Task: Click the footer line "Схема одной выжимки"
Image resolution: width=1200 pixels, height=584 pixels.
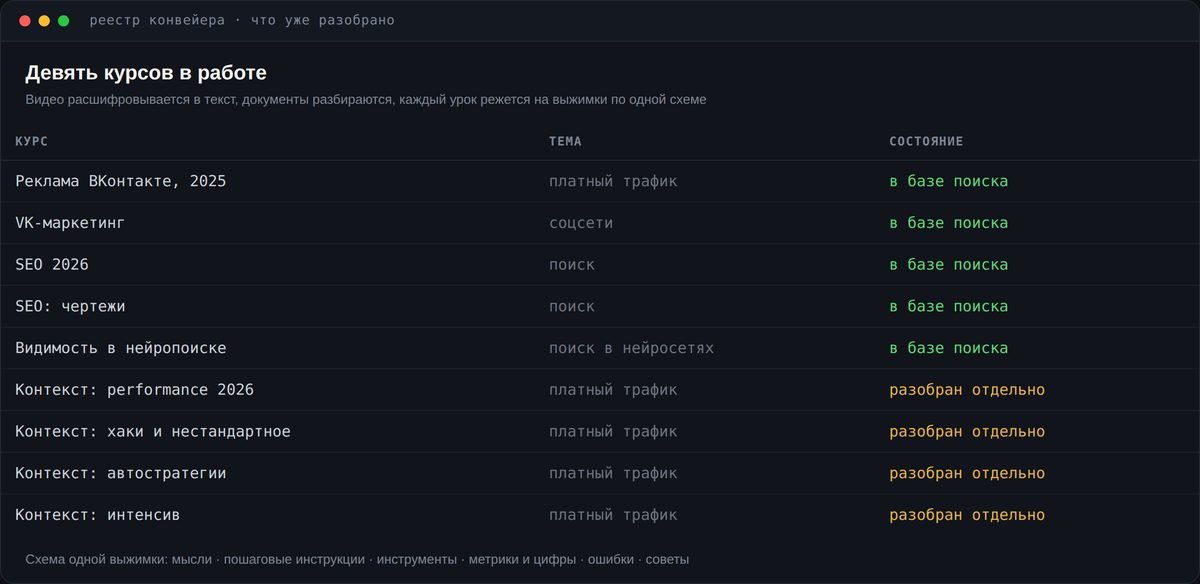Action: 357,560
